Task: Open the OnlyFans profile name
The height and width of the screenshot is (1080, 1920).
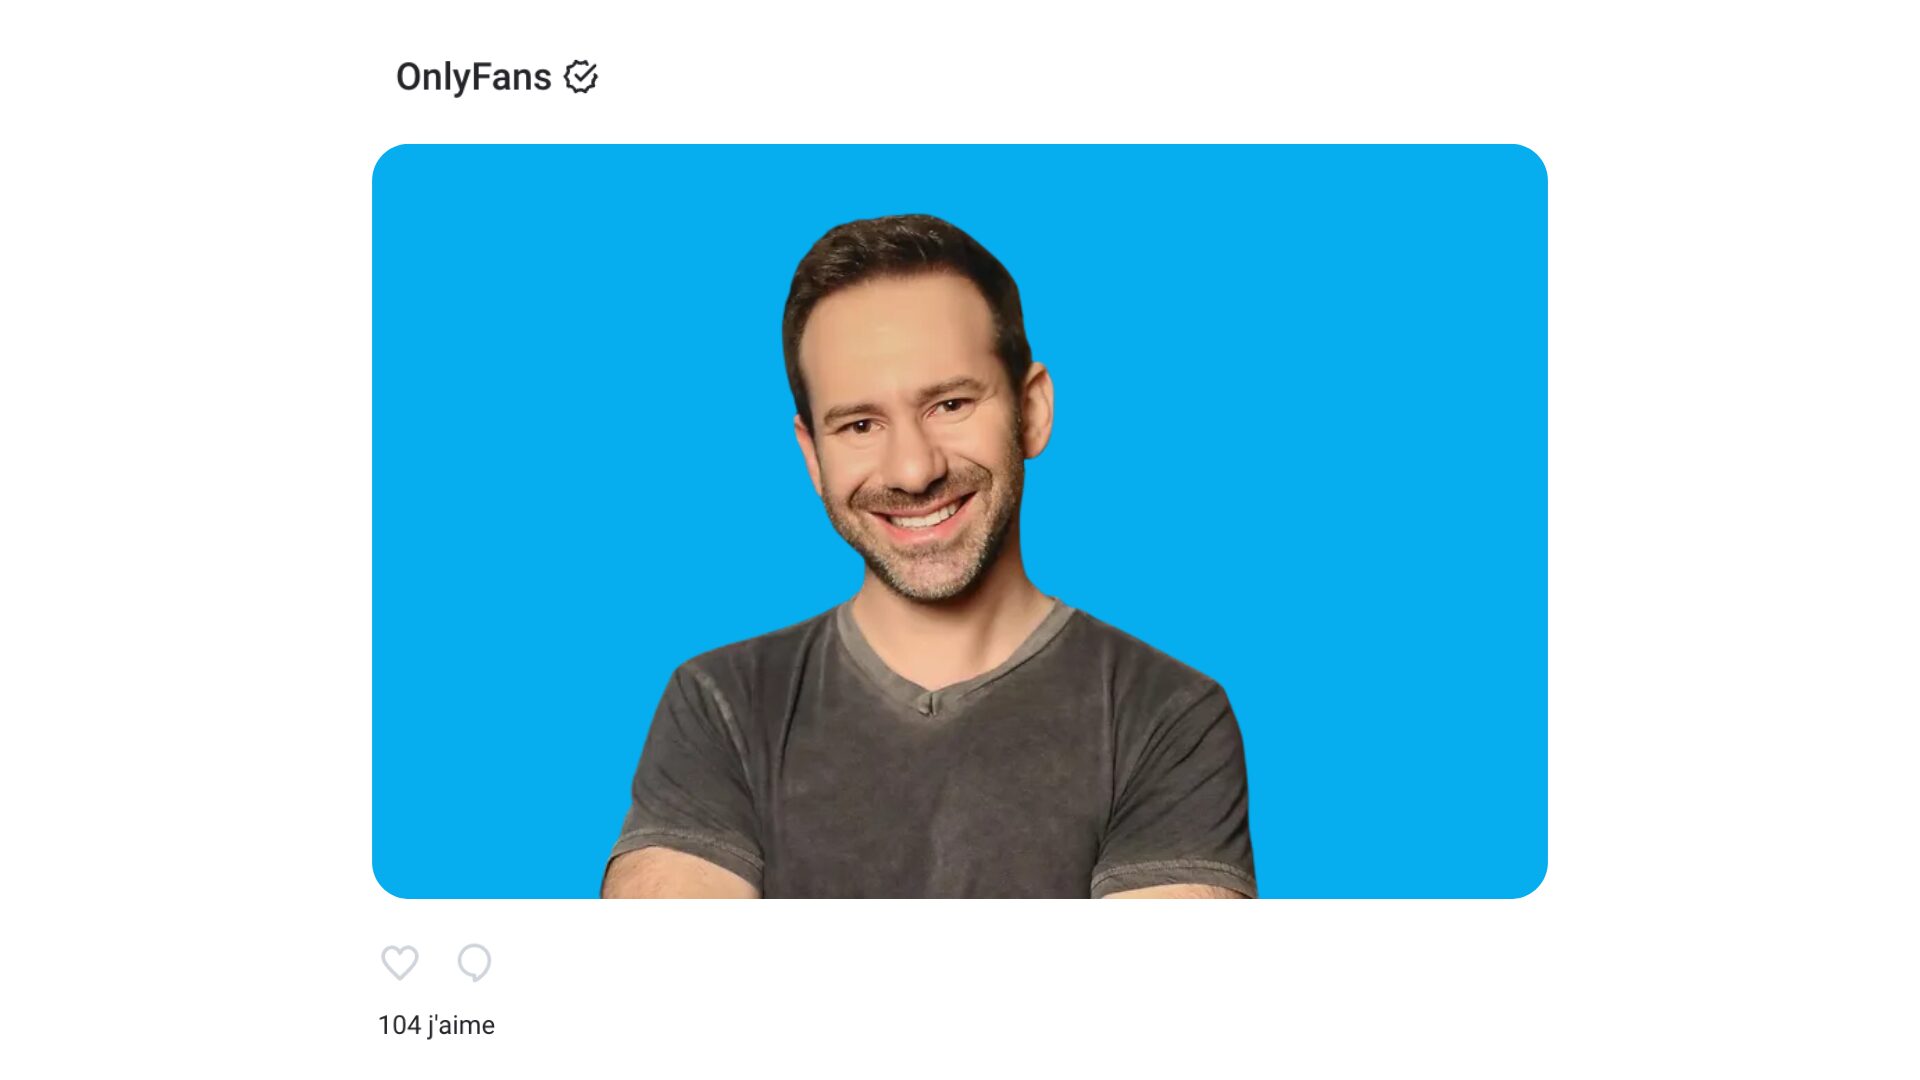Action: [x=473, y=77]
